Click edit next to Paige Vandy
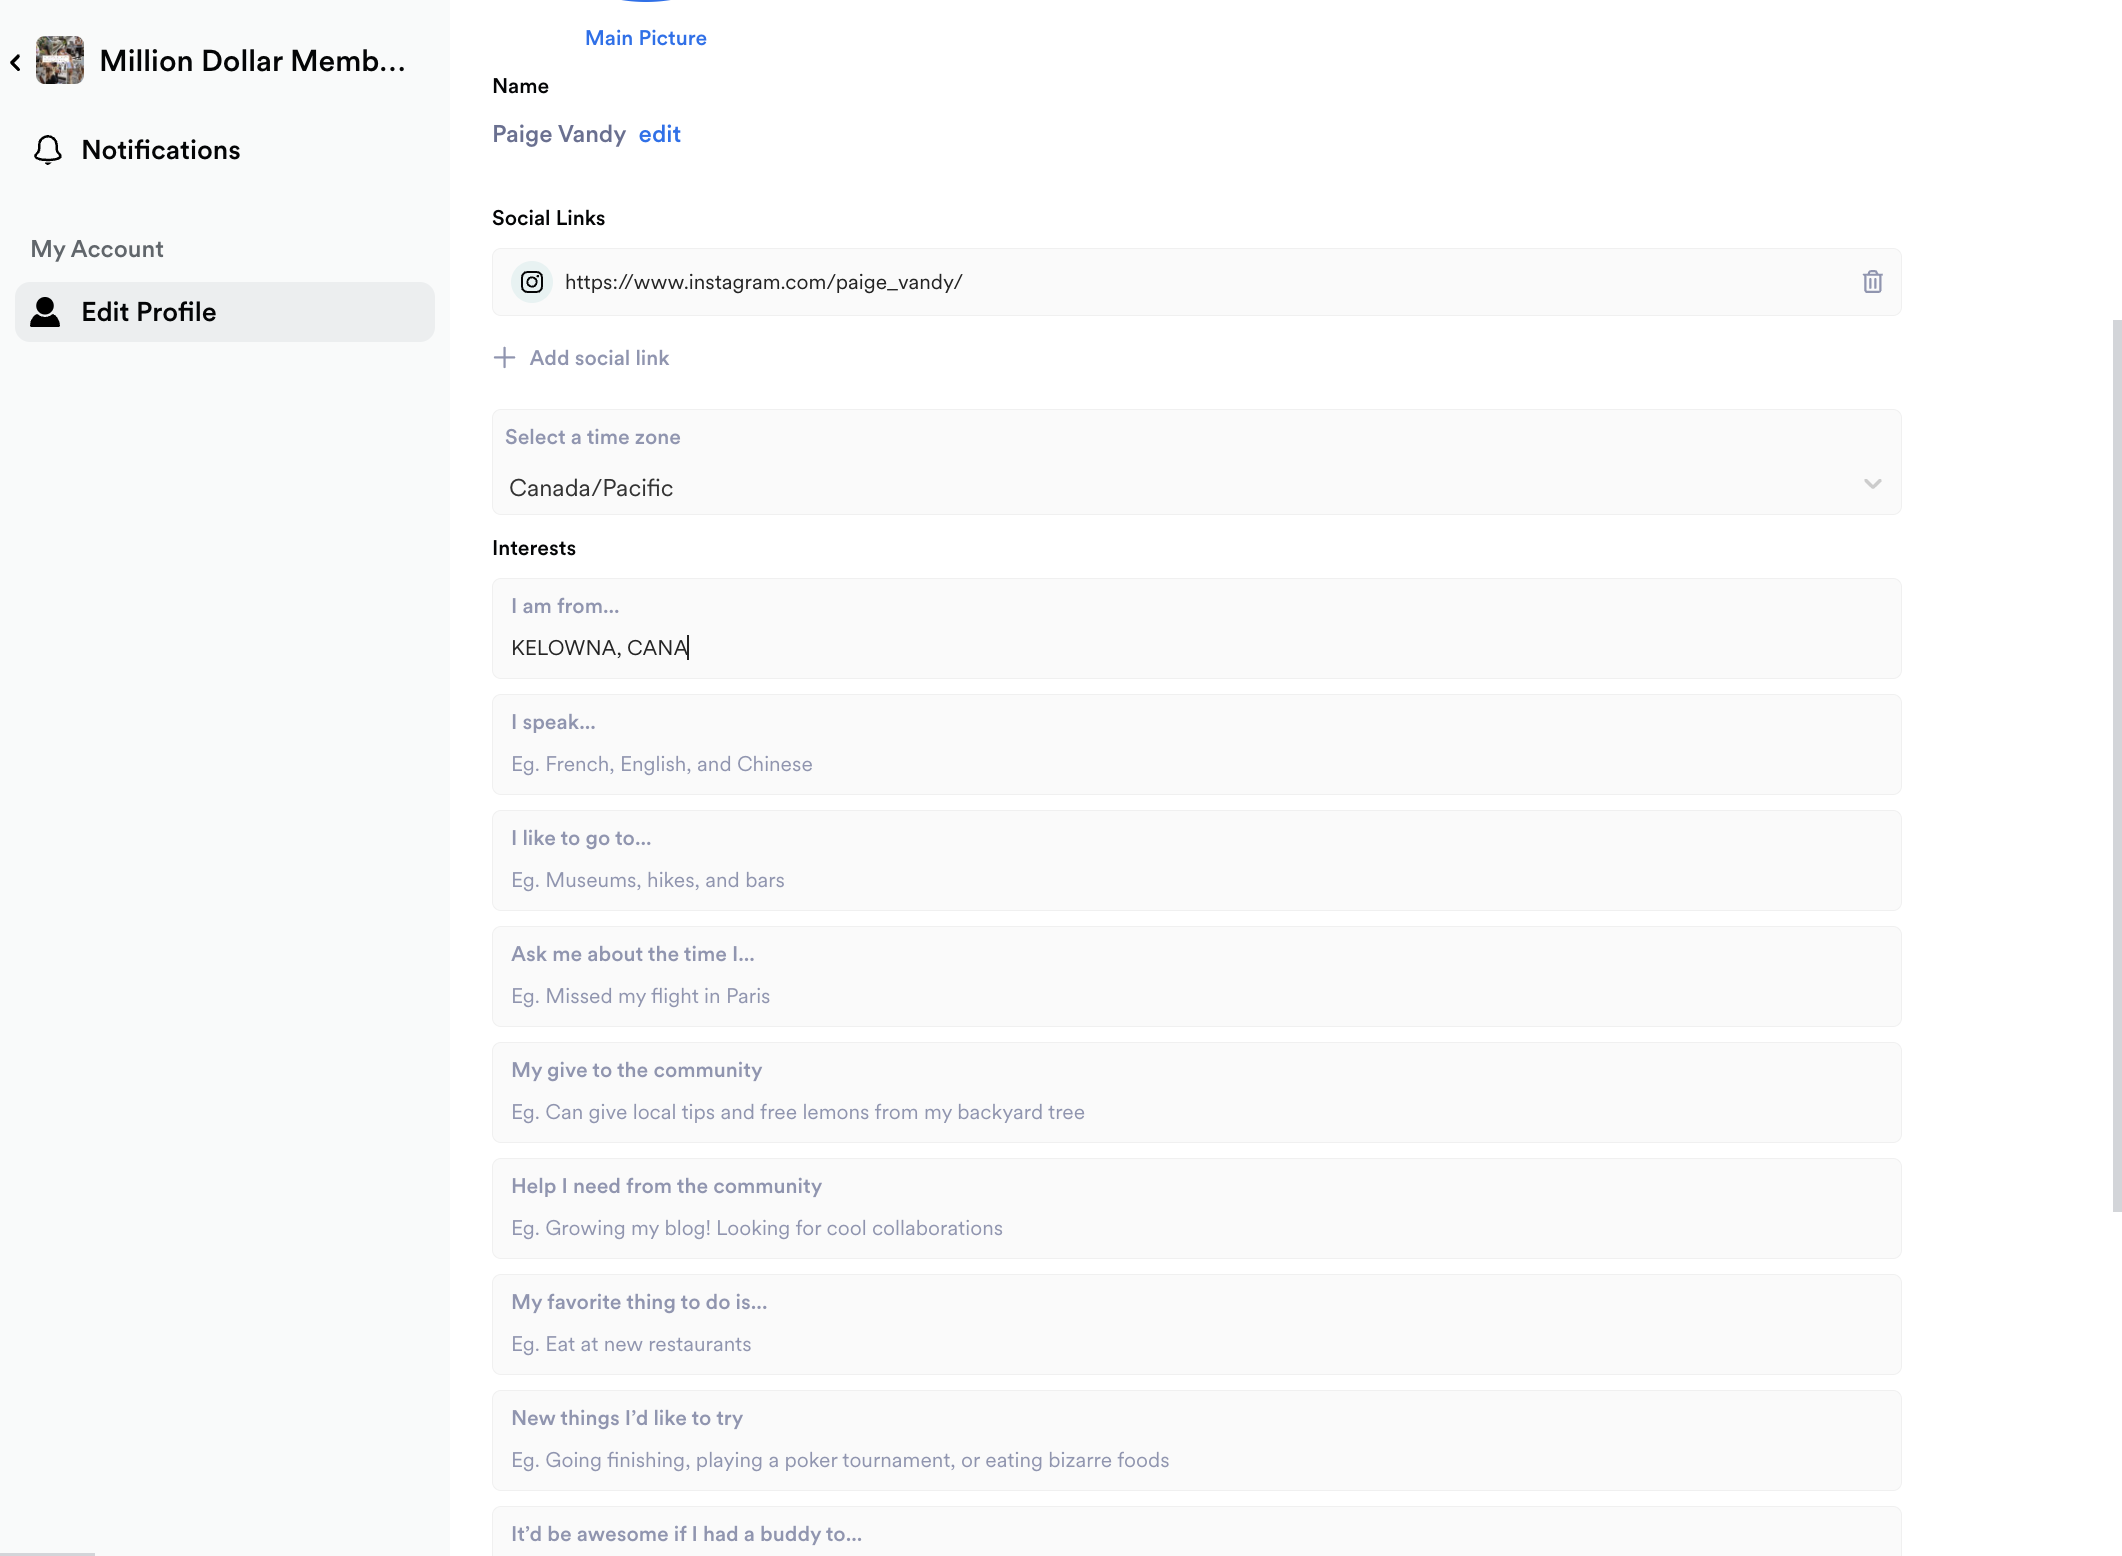The height and width of the screenshot is (1556, 2122). [660, 134]
